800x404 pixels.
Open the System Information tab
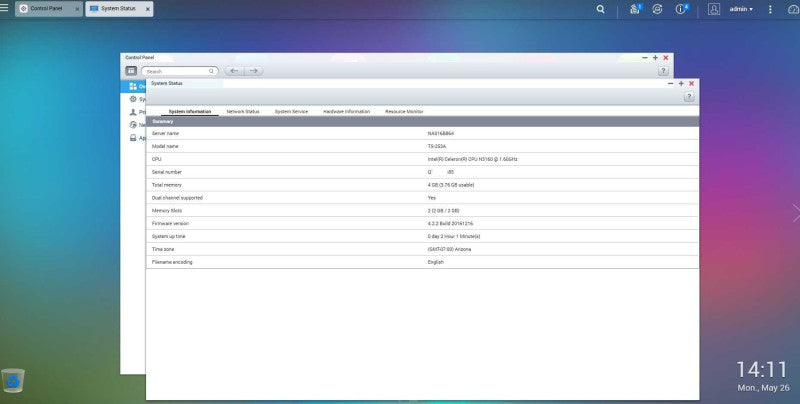coord(190,111)
